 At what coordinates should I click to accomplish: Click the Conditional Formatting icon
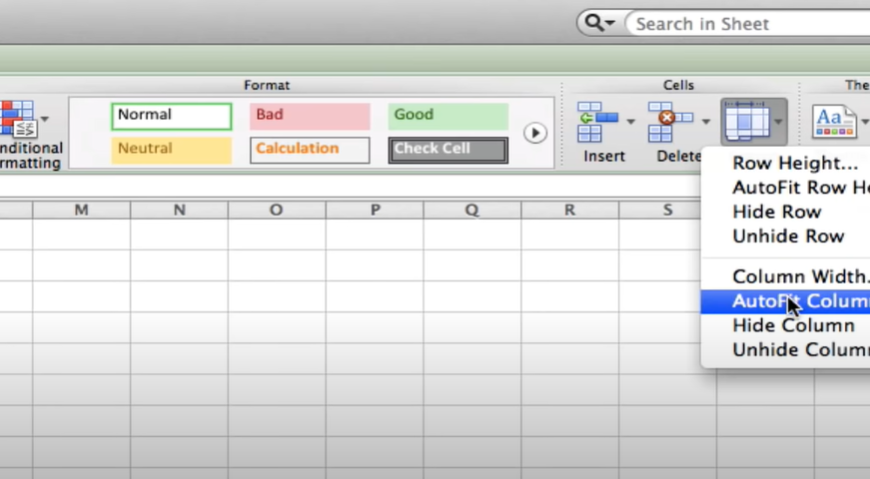(19, 119)
